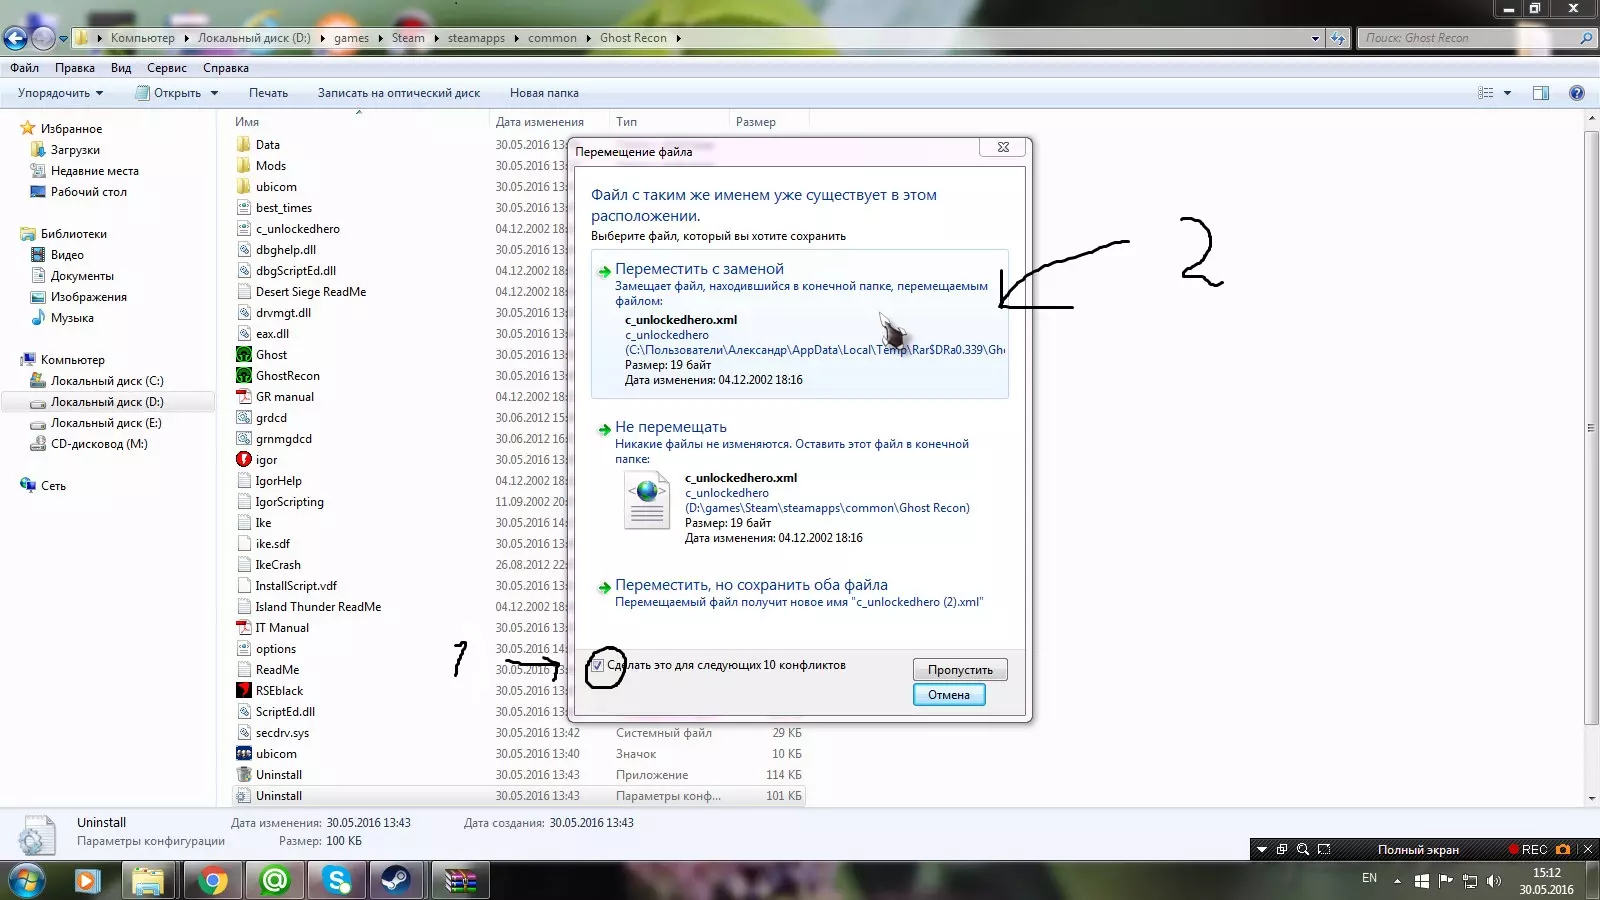Select CD-дисковод (M:) in navigation pane
This screenshot has width=1600, height=900.
click(99, 444)
